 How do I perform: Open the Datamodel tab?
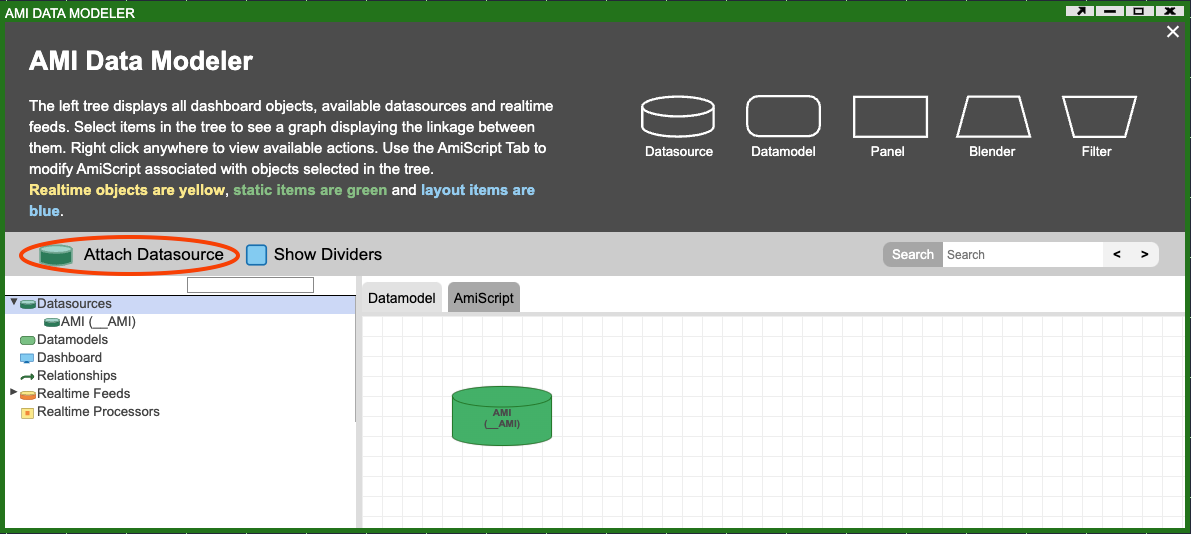402,298
